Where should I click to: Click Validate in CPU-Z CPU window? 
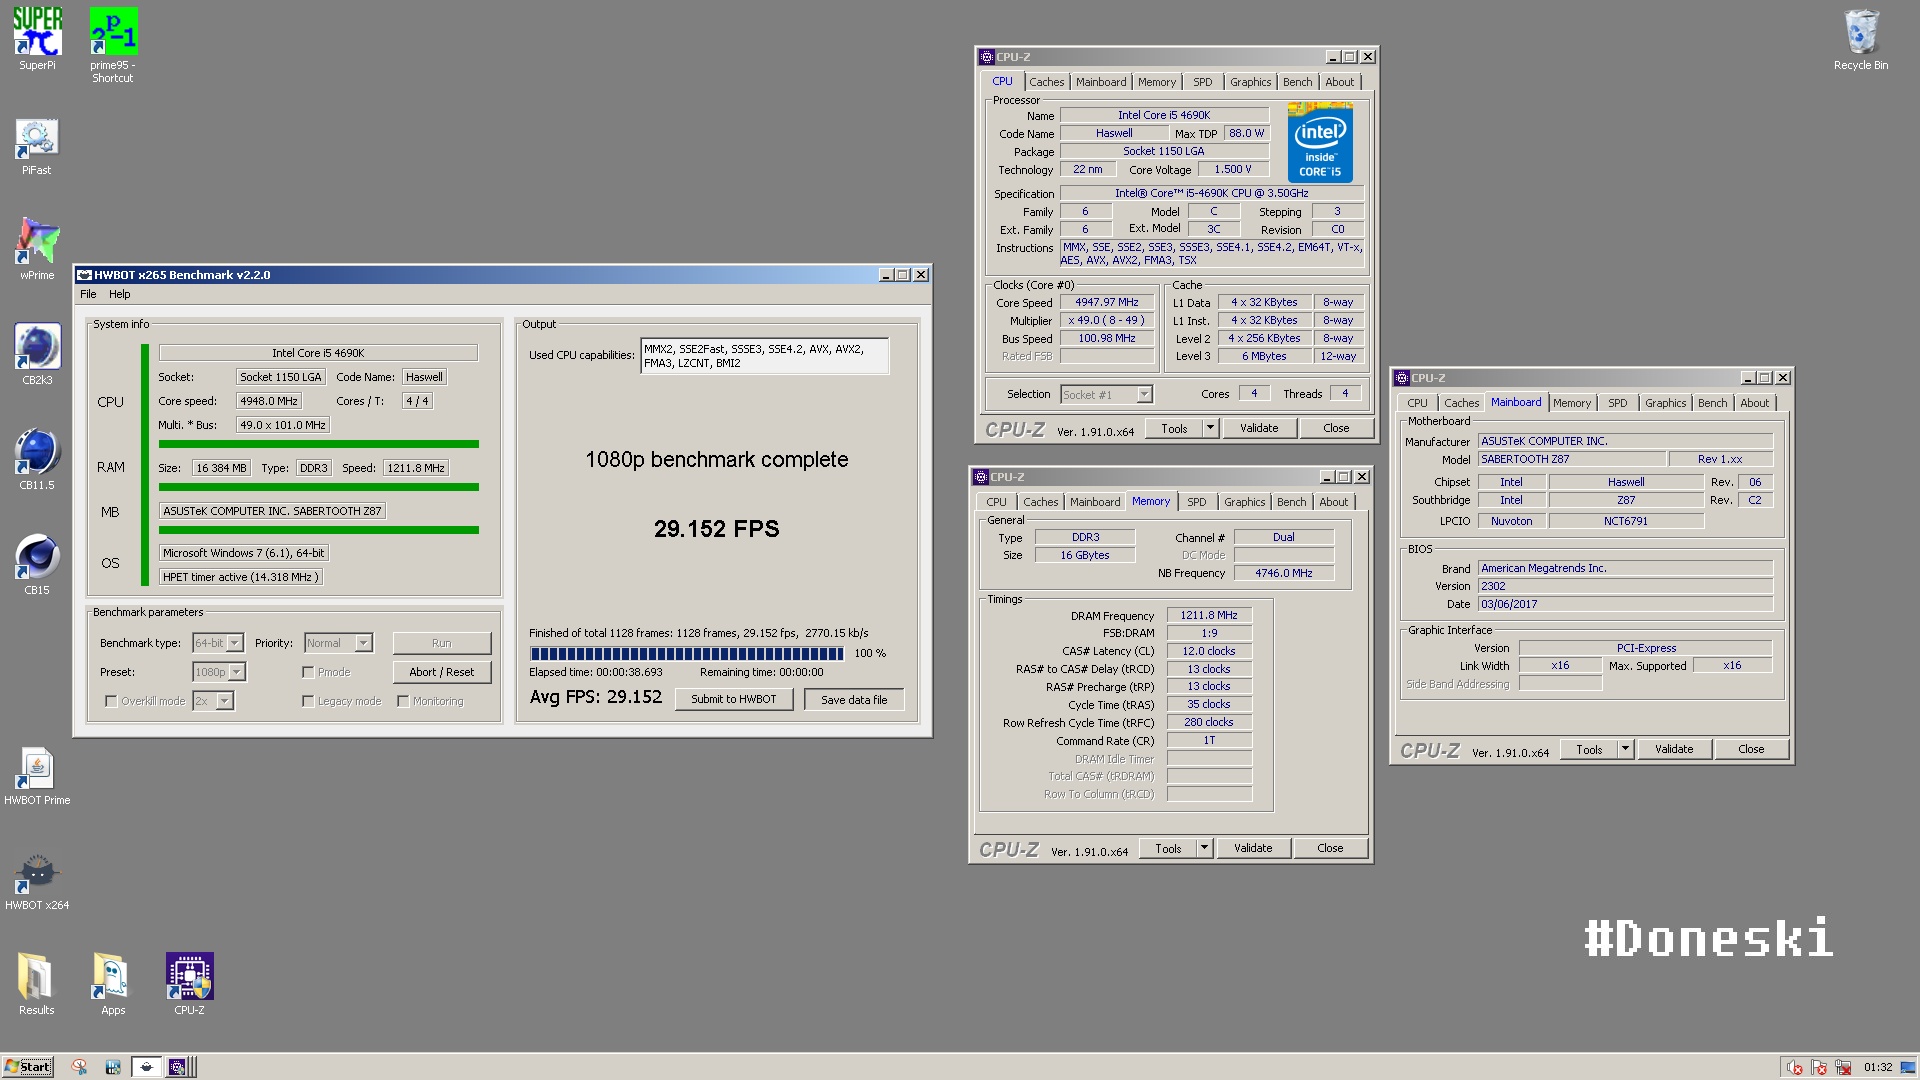[x=1258, y=428]
